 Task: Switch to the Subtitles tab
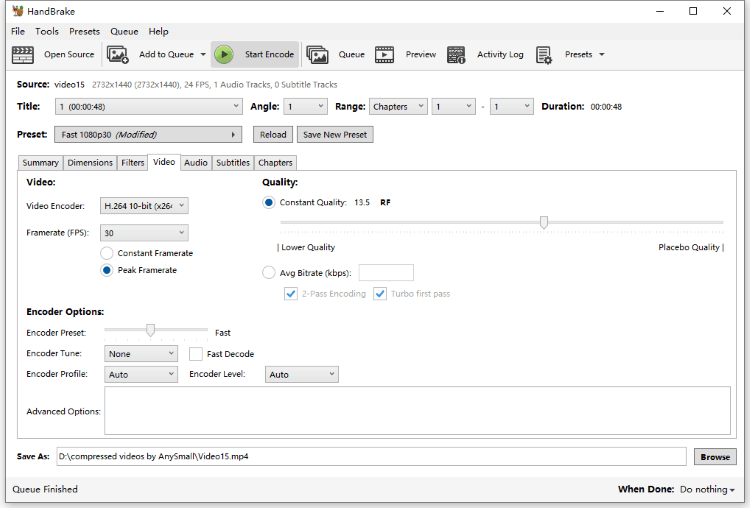pos(233,163)
